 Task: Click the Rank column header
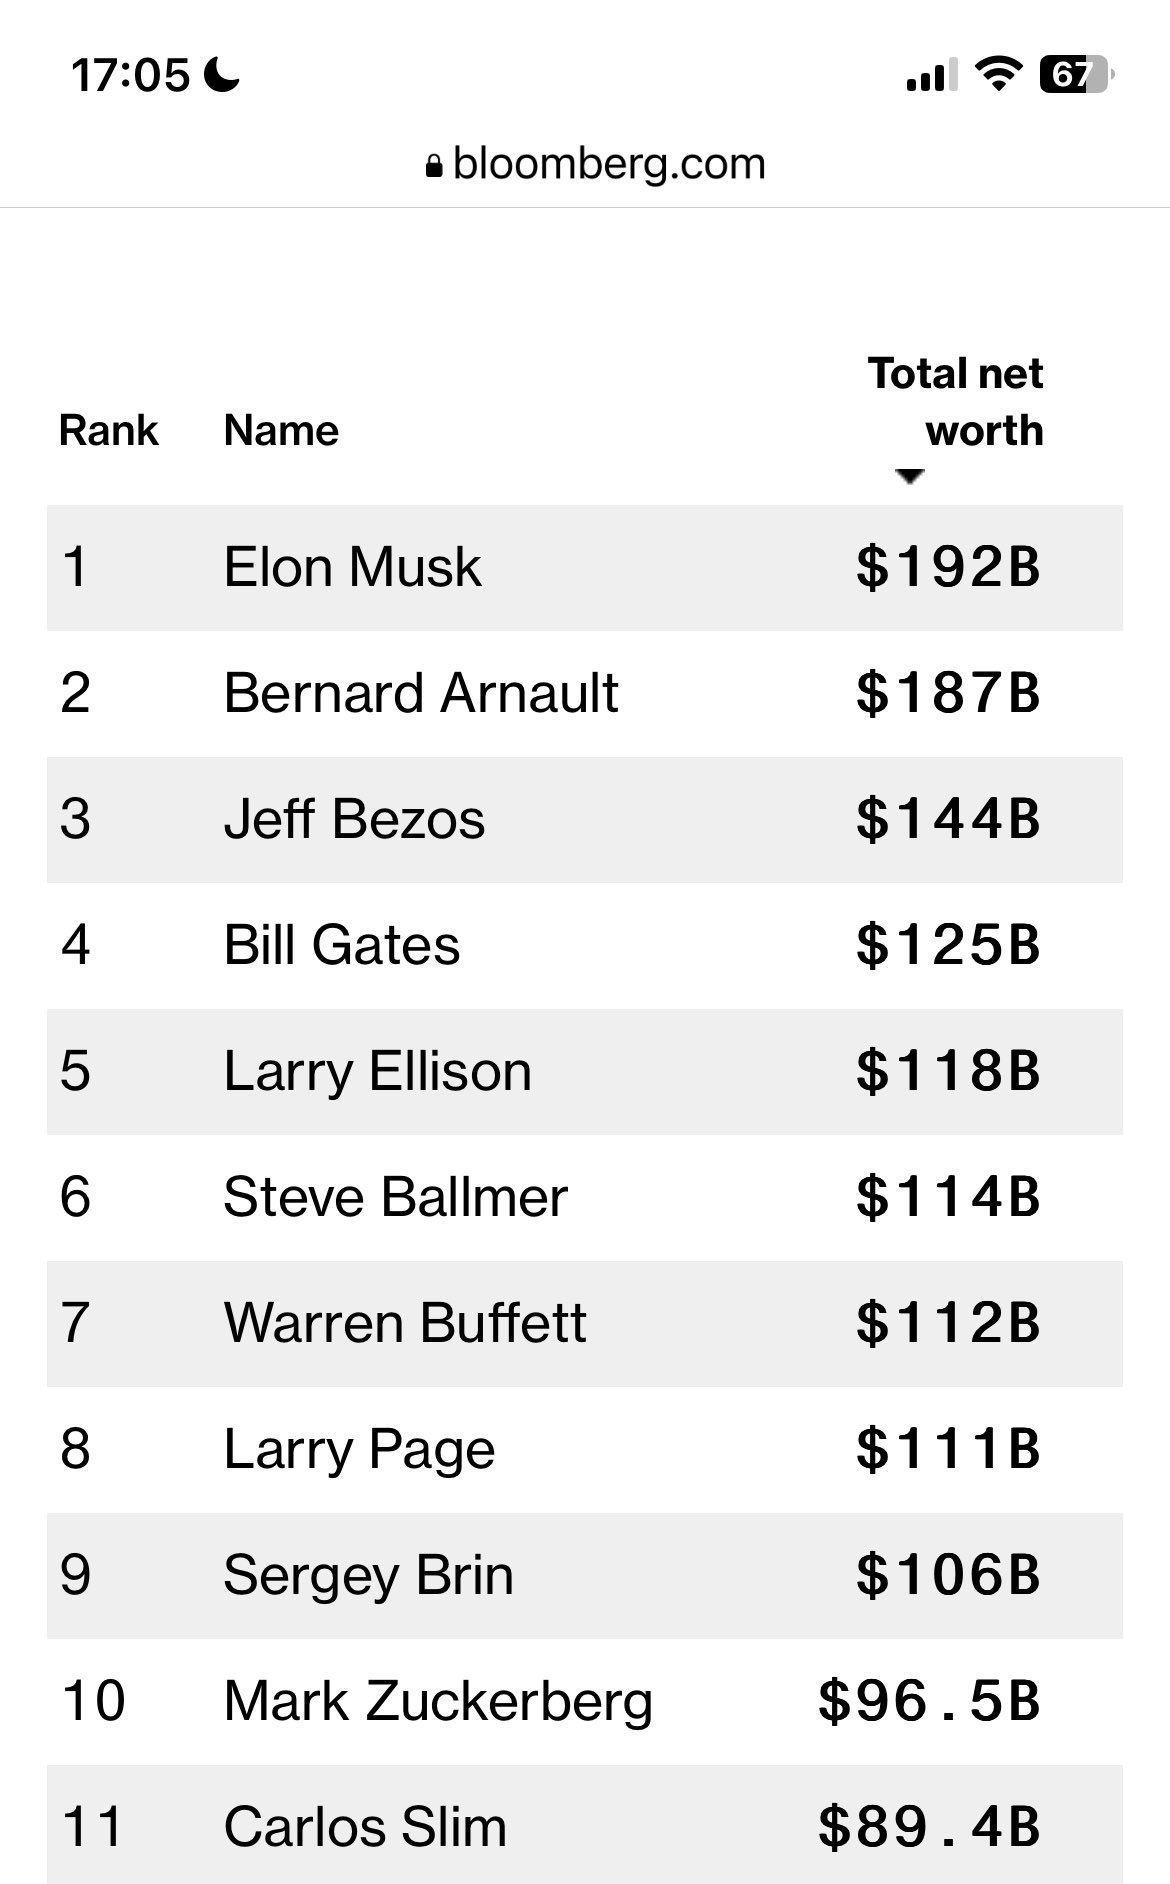[x=108, y=431]
